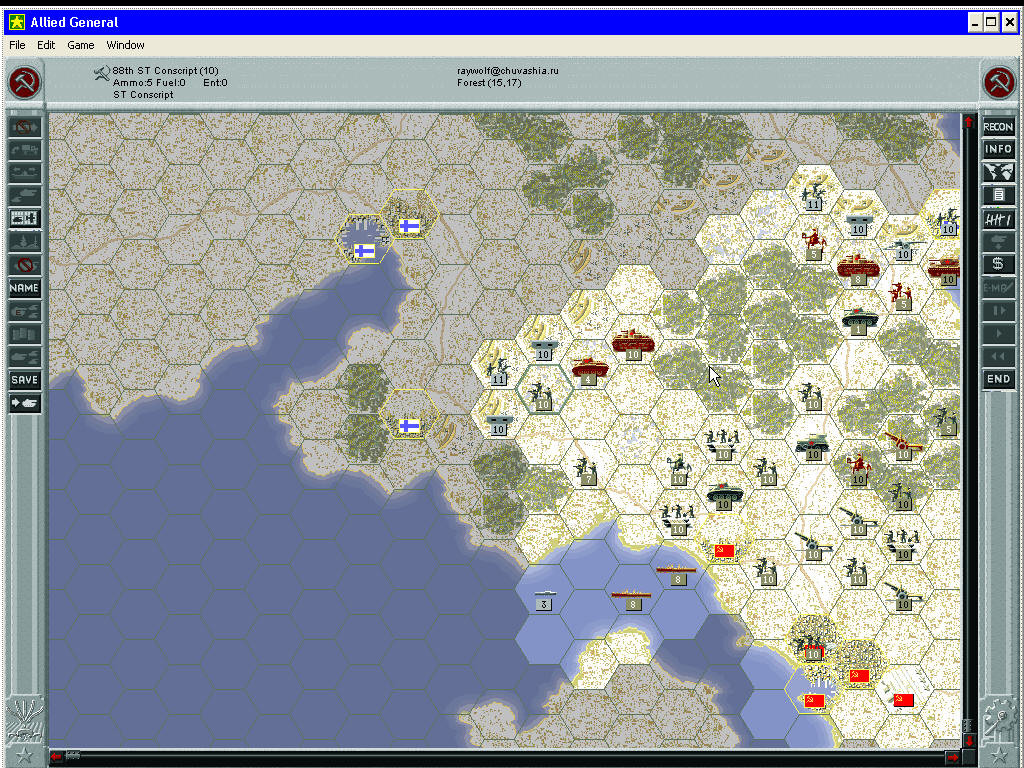Open the Window menu
The height and width of the screenshot is (768, 1024).
[x=125, y=45]
